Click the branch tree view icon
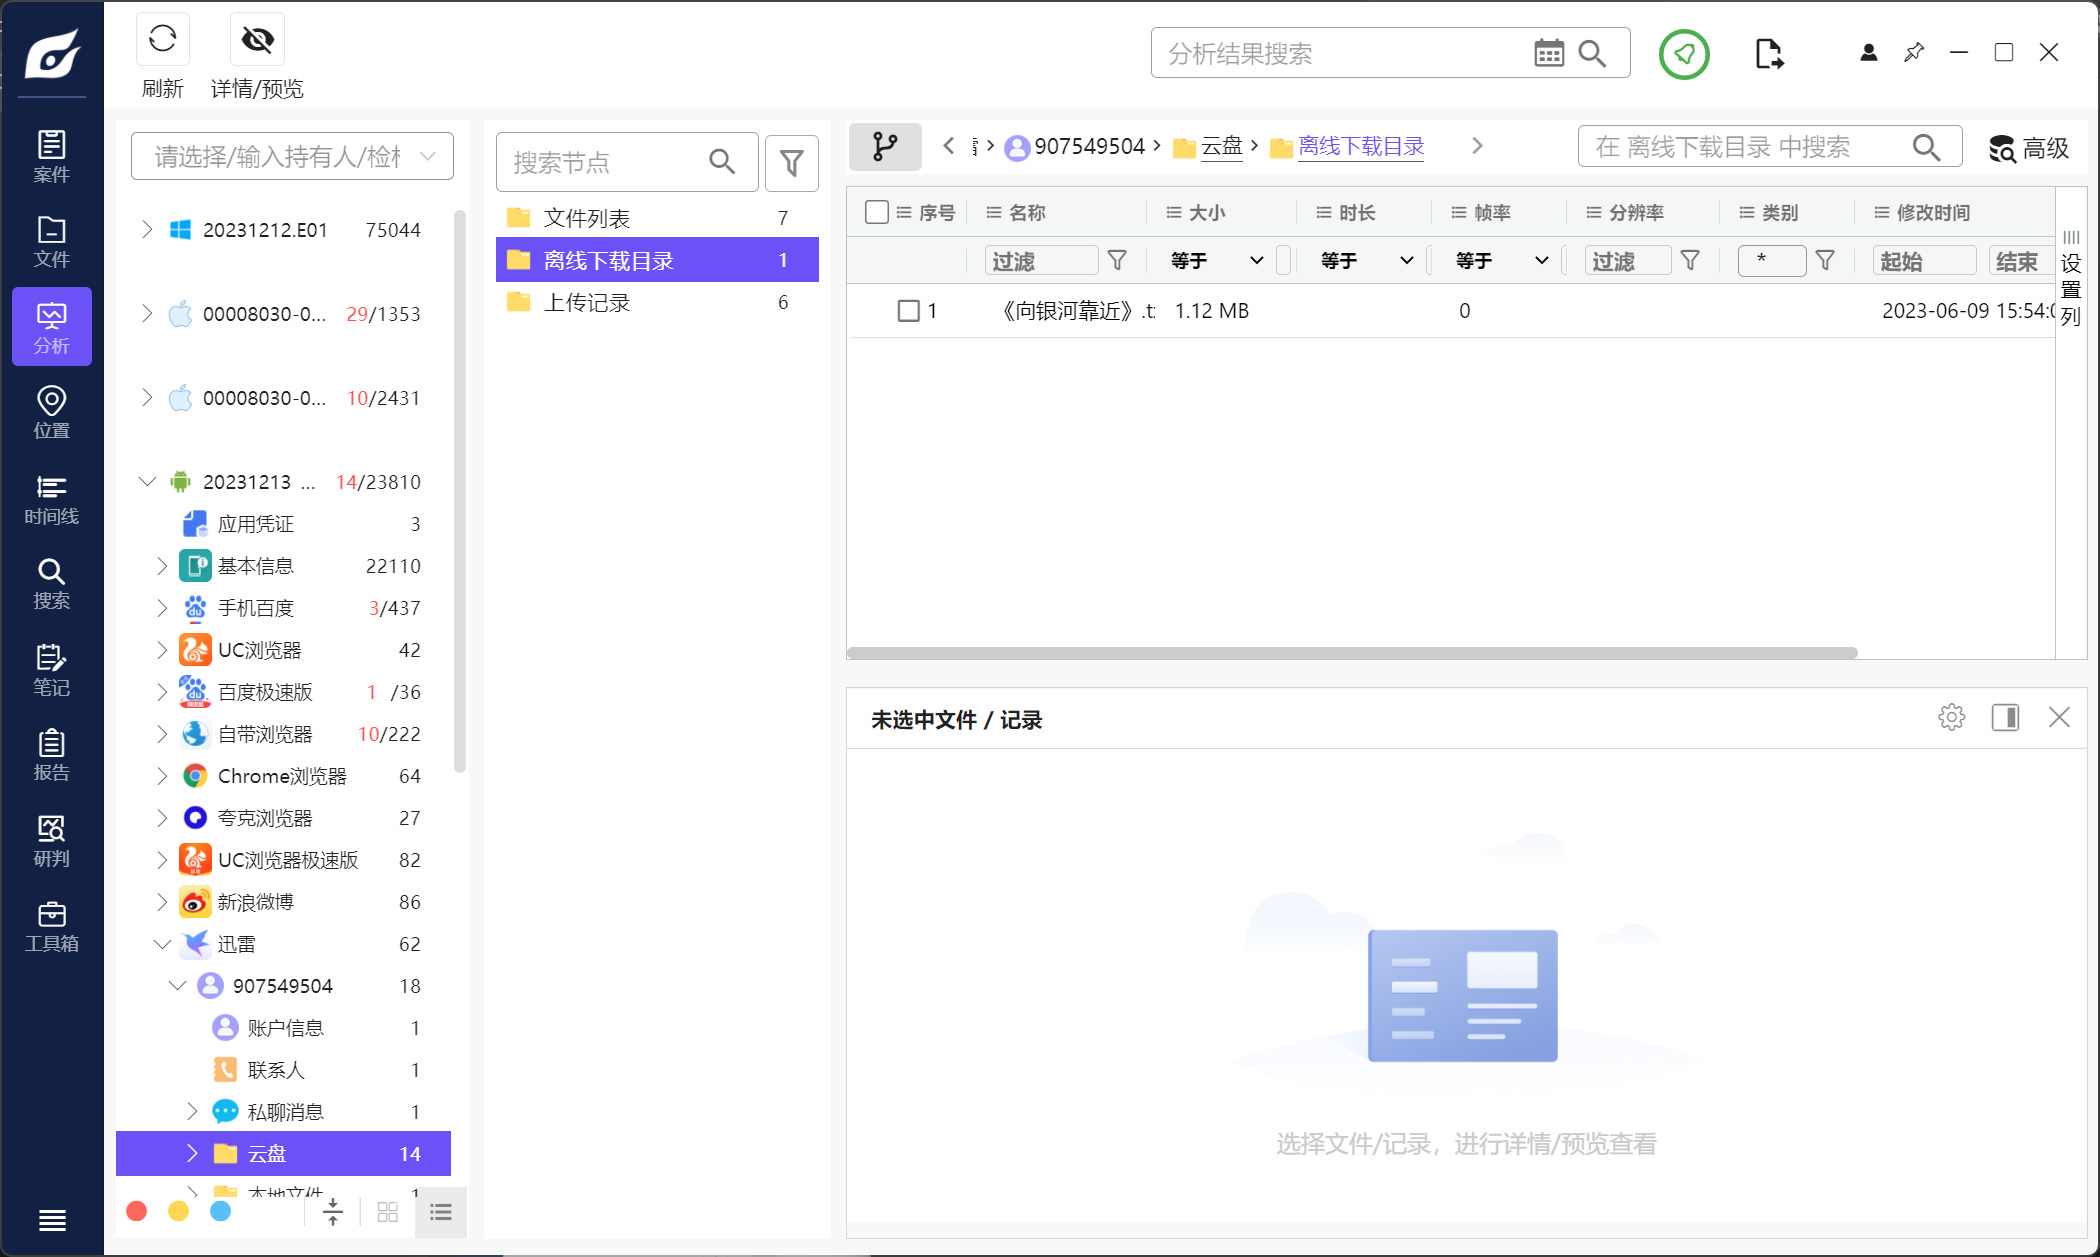This screenshot has width=2100, height=1257. pyautogui.click(x=884, y=147)
